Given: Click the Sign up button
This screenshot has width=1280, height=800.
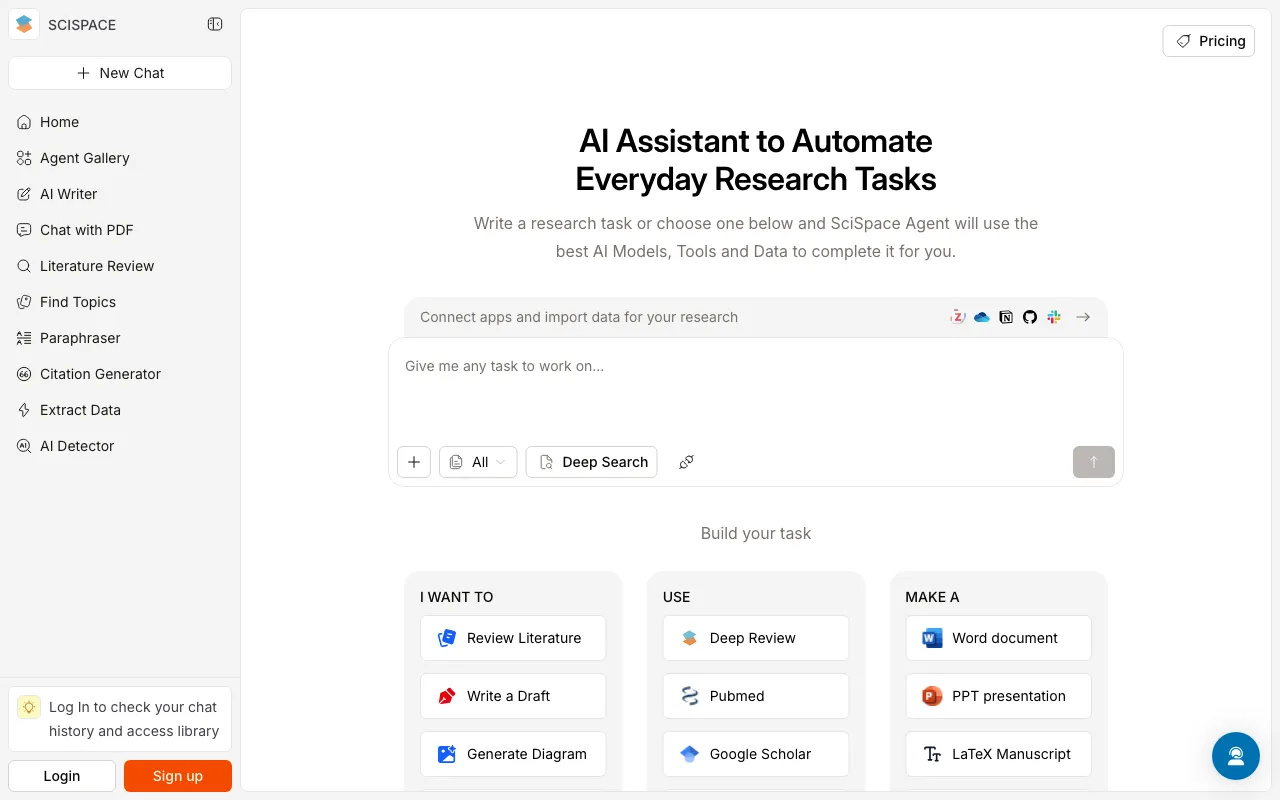Looking at the screenshot, I should tap(178, 776).
